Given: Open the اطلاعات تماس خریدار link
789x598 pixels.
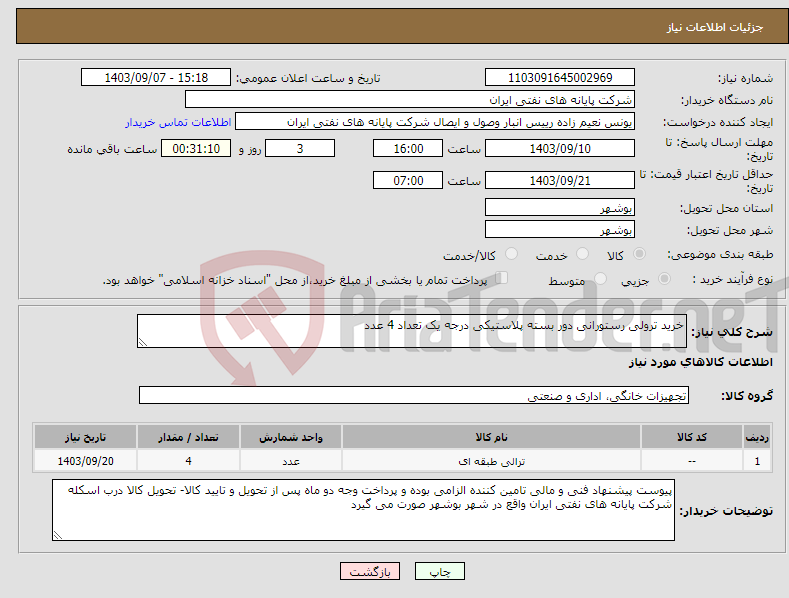Looking at the screenshot, I should (178, 122).
